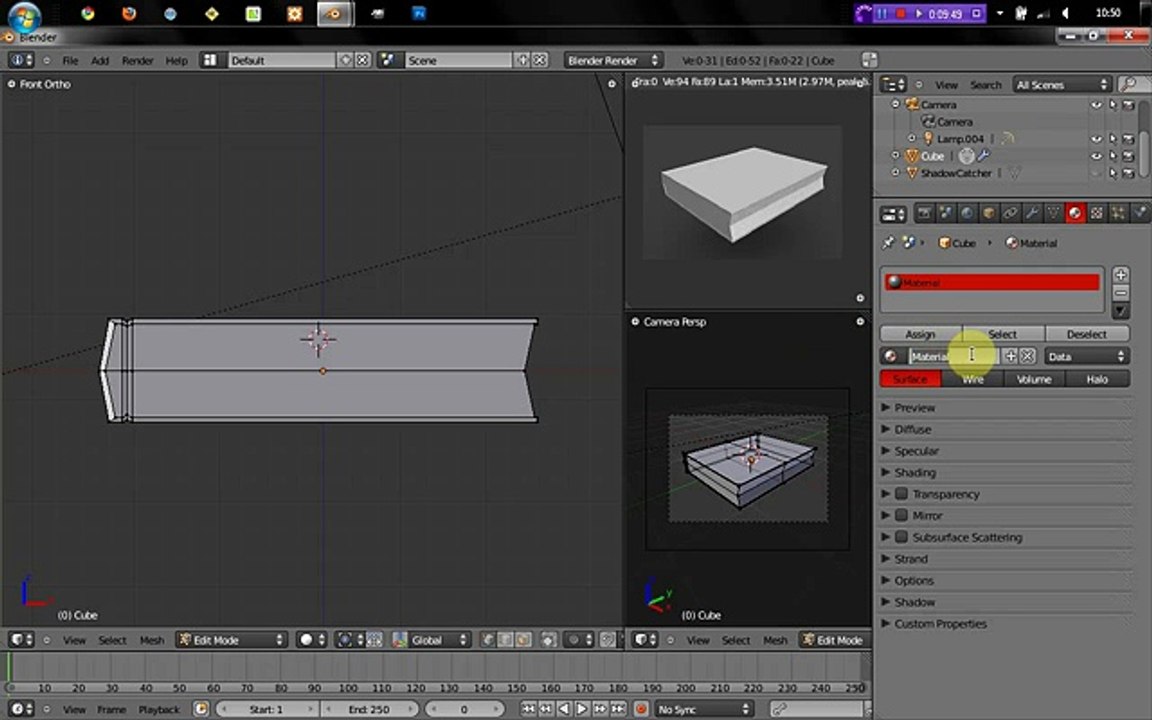Enable the Mirror checkbox
Image resolution: width=1152 pixels, height=720 pixels.
pos(901,515)
